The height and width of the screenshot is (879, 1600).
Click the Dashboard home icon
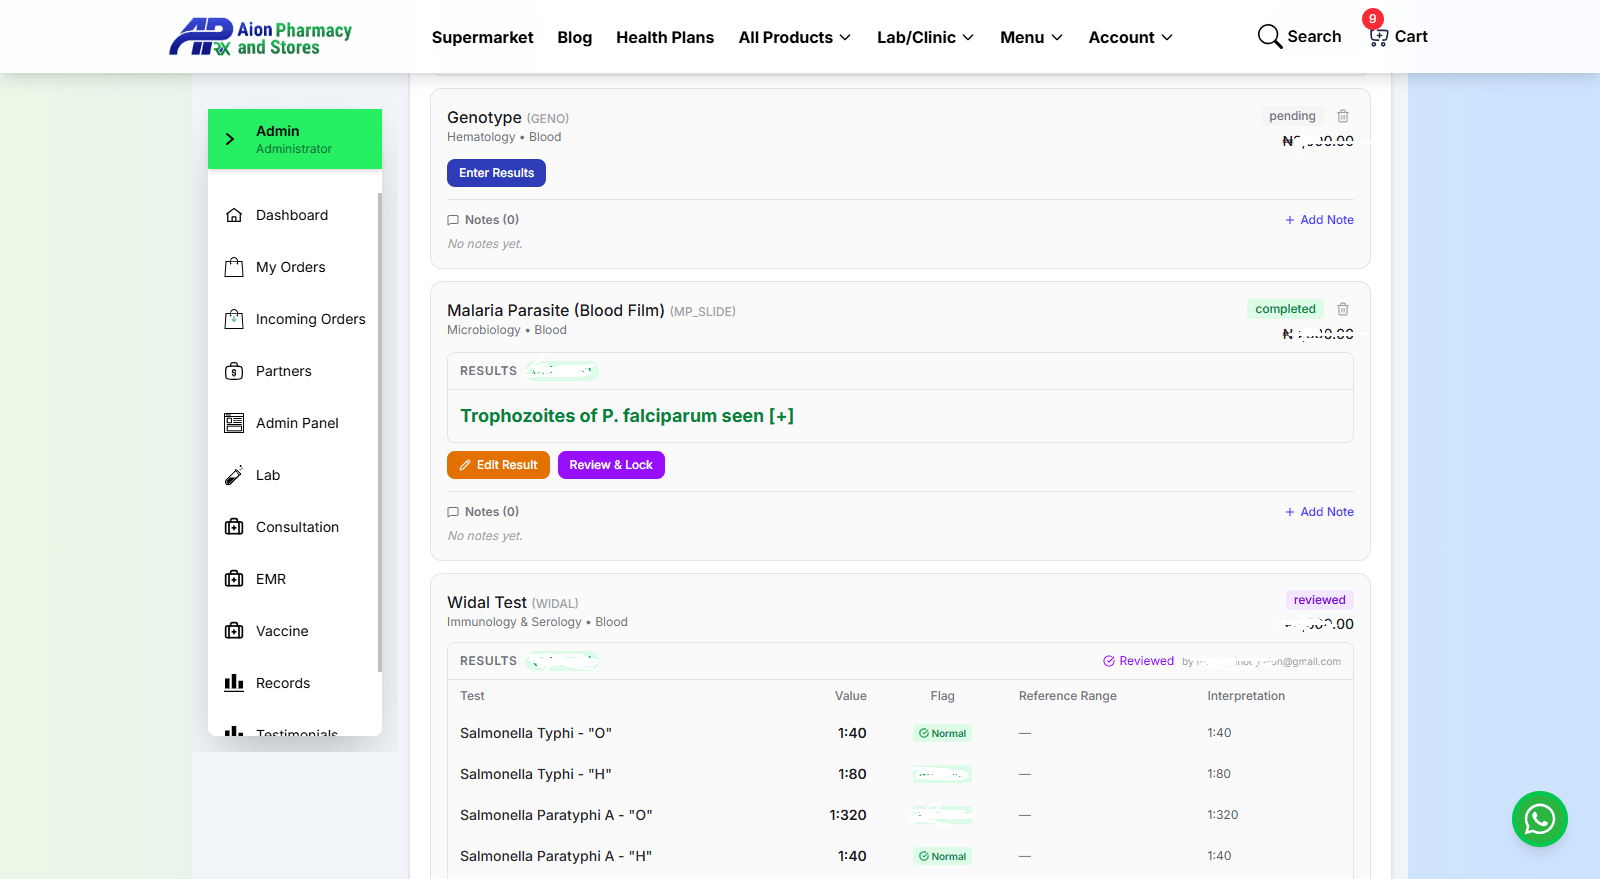(x=234, y=215)
